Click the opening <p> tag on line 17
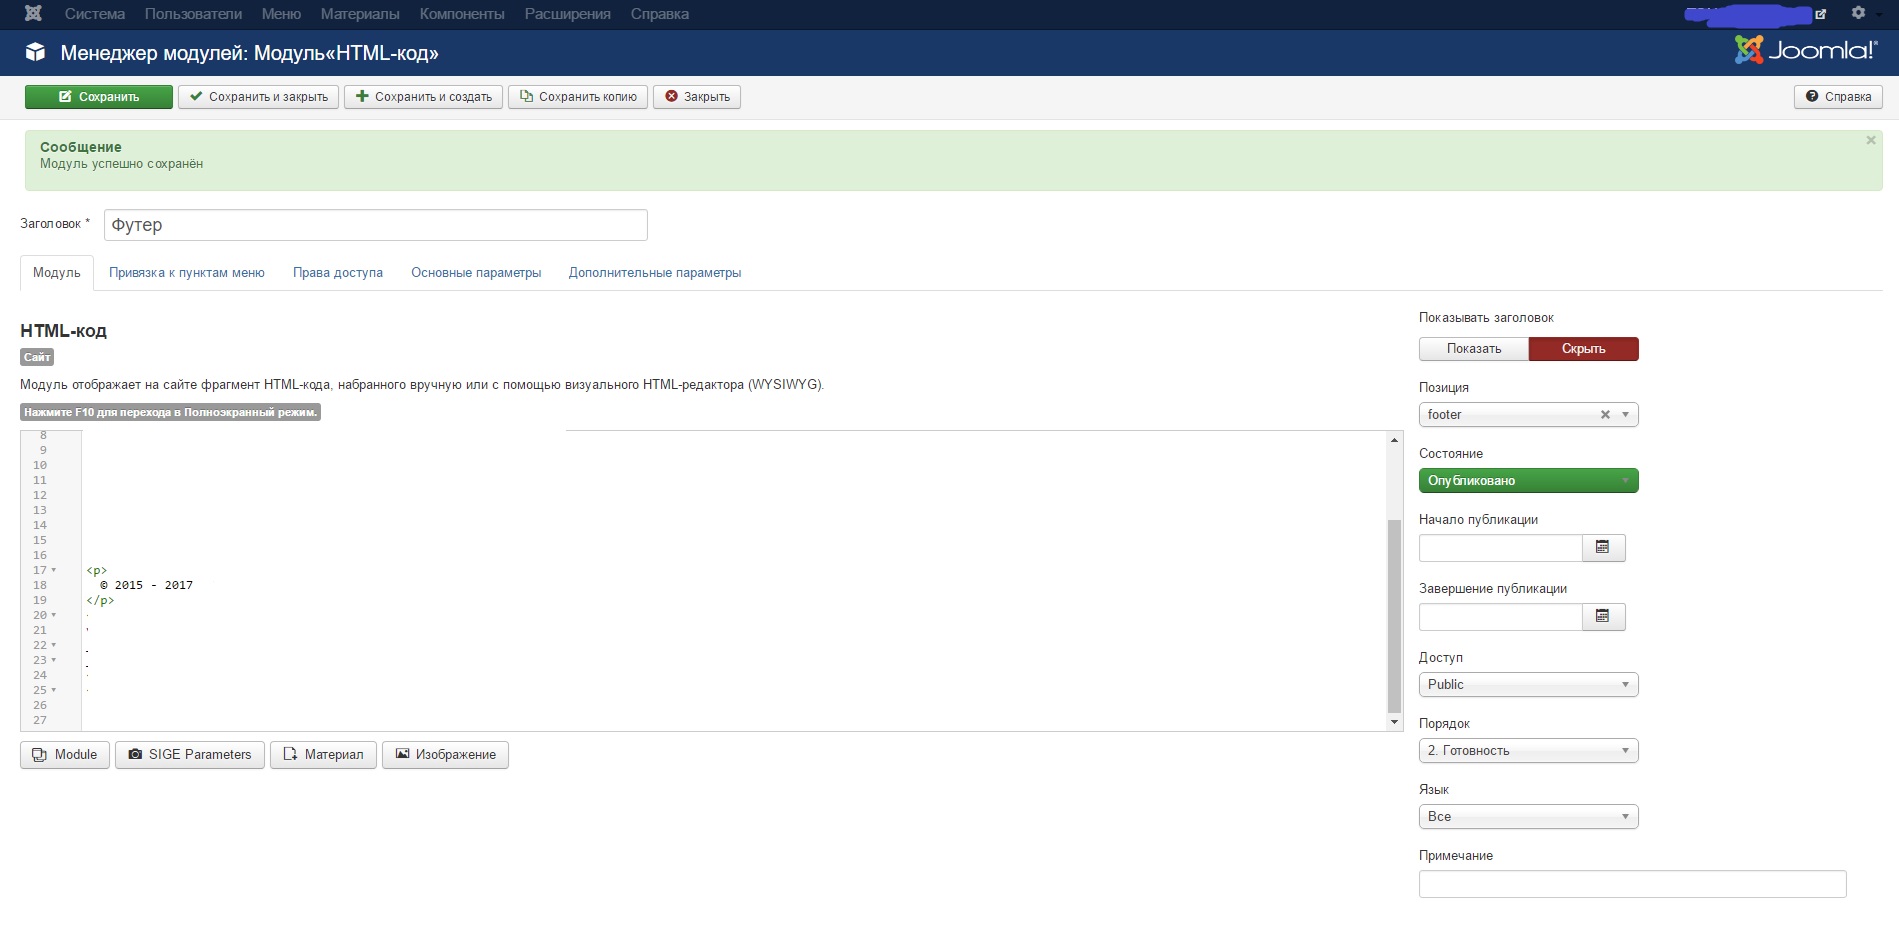 tap(97, 570)
